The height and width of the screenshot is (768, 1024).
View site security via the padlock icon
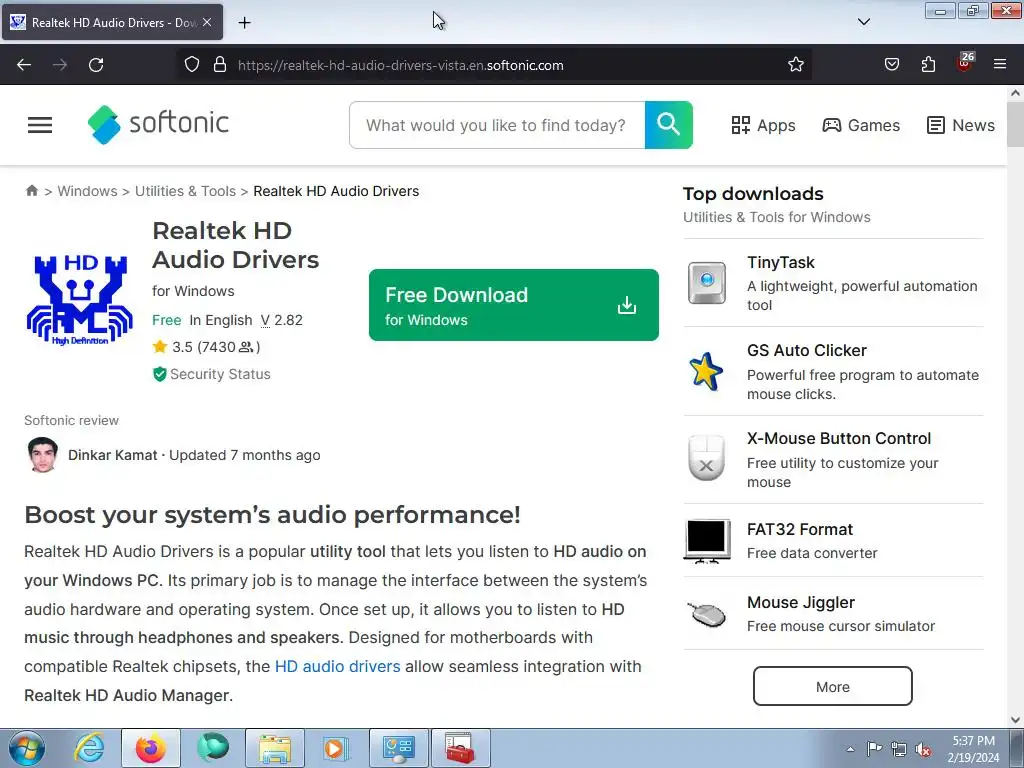tap(220, 65)
